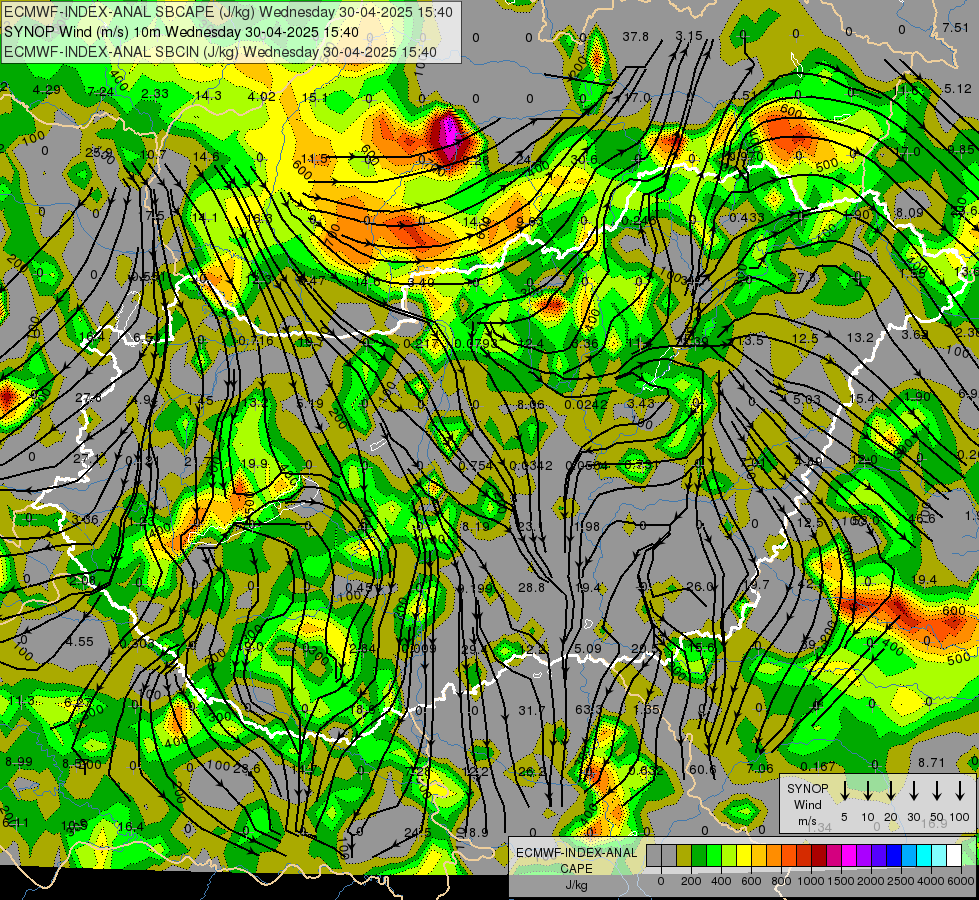Click the 10 m/s wind arrow in SYNOP legend
Screen dimensions: 979x900
click(x=867, y=791)
